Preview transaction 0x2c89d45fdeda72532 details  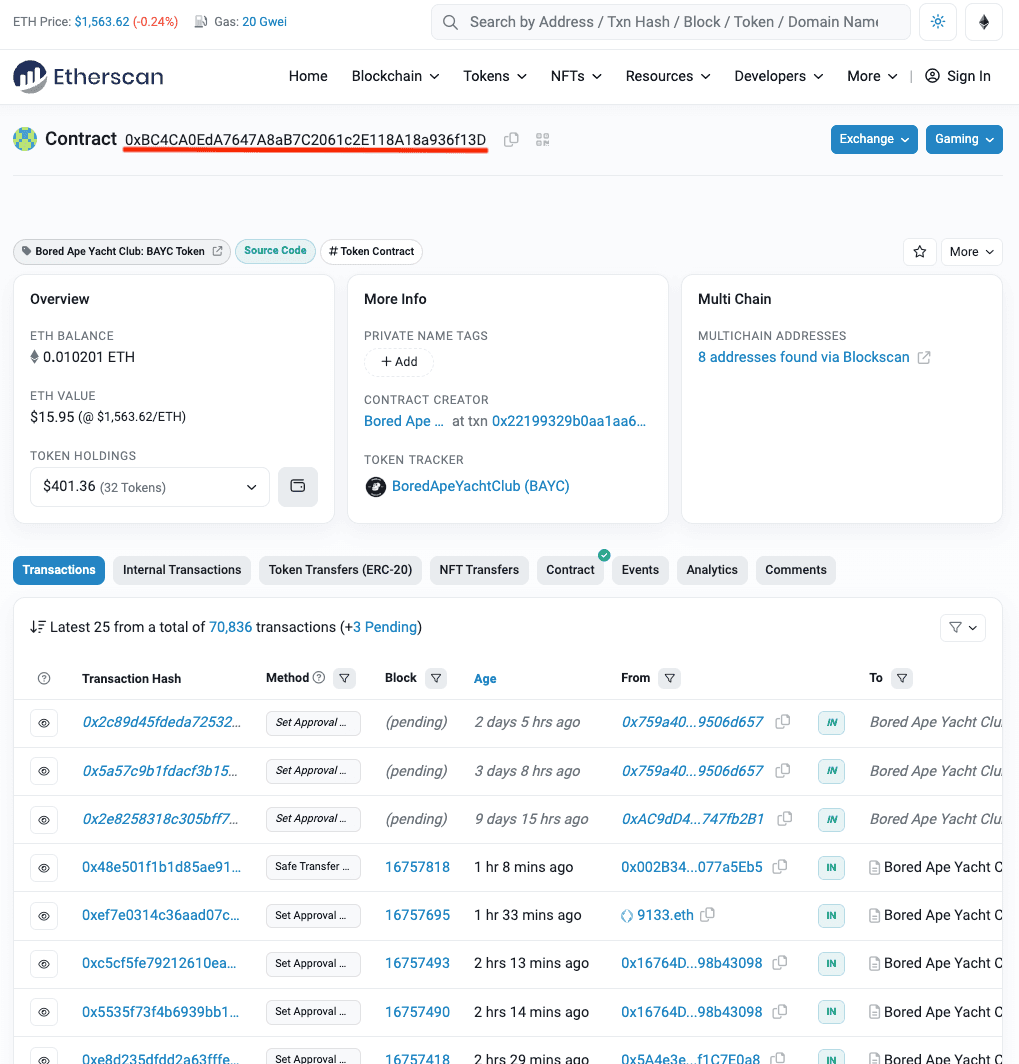(x=44, y=723)
